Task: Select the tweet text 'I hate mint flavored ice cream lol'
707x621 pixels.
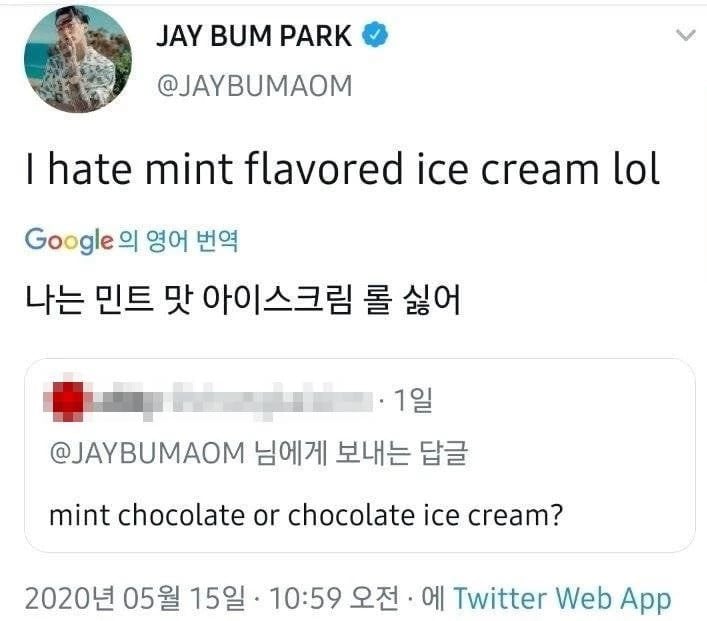Action: (x=343, y=168)
